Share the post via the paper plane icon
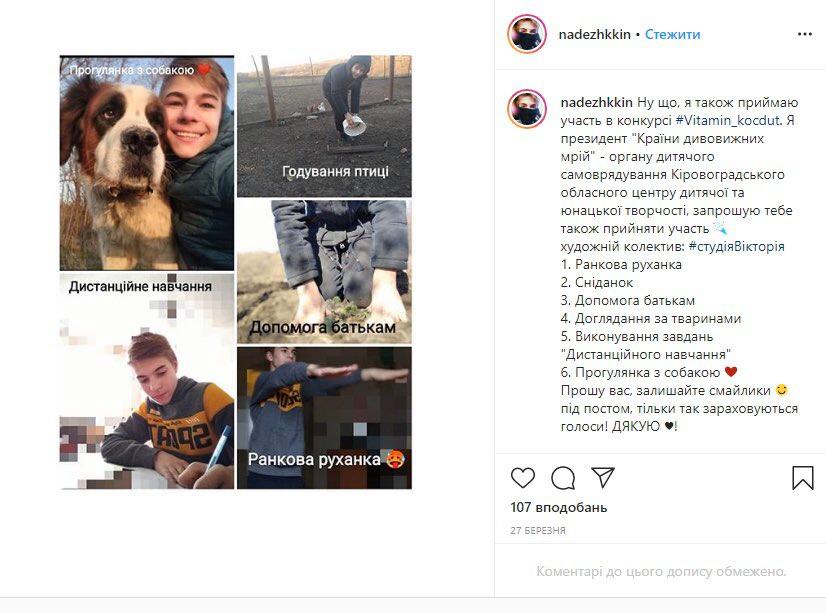This screenshot has width=826, height=613. point(603,477)
